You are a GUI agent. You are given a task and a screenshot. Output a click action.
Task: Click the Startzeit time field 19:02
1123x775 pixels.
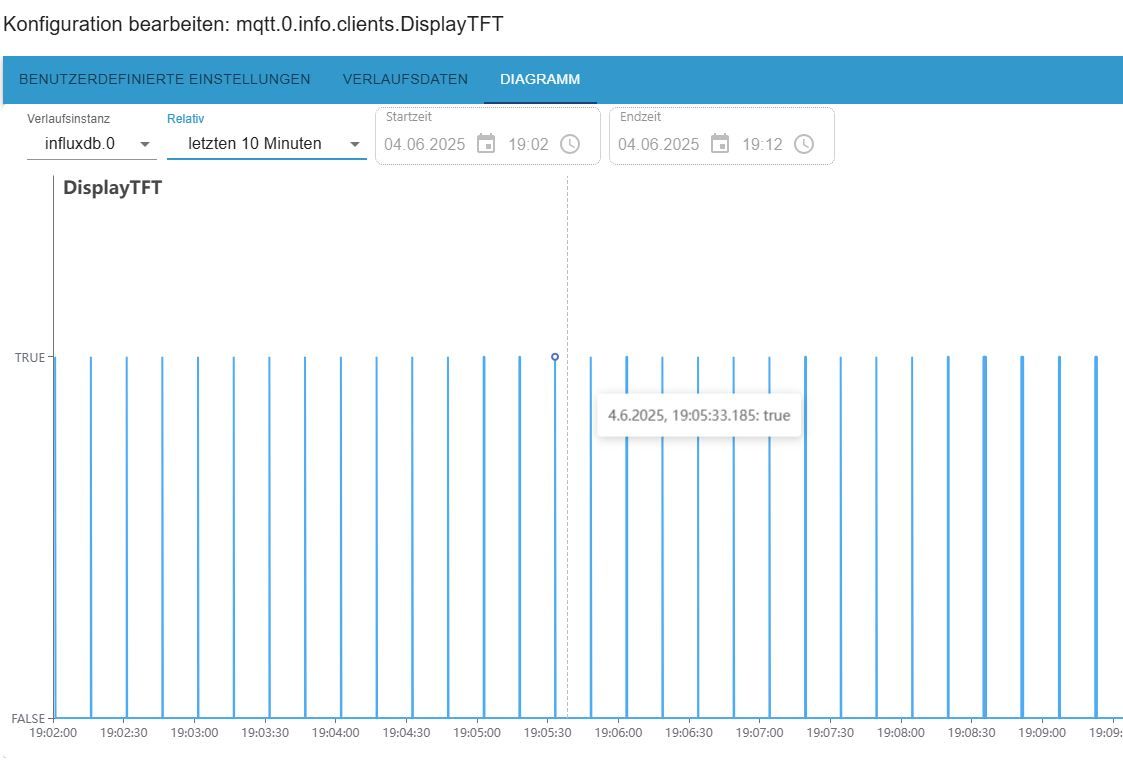529,145
